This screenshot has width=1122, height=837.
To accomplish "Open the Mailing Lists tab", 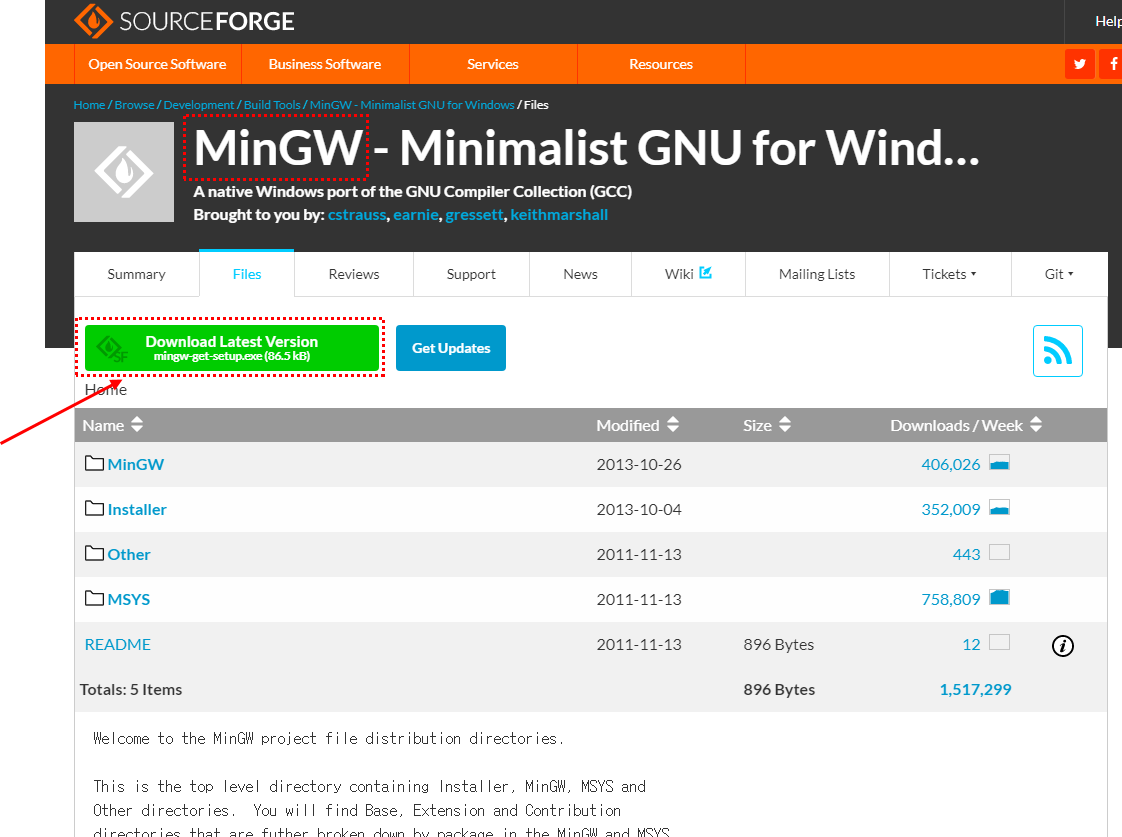I will 817,274.
